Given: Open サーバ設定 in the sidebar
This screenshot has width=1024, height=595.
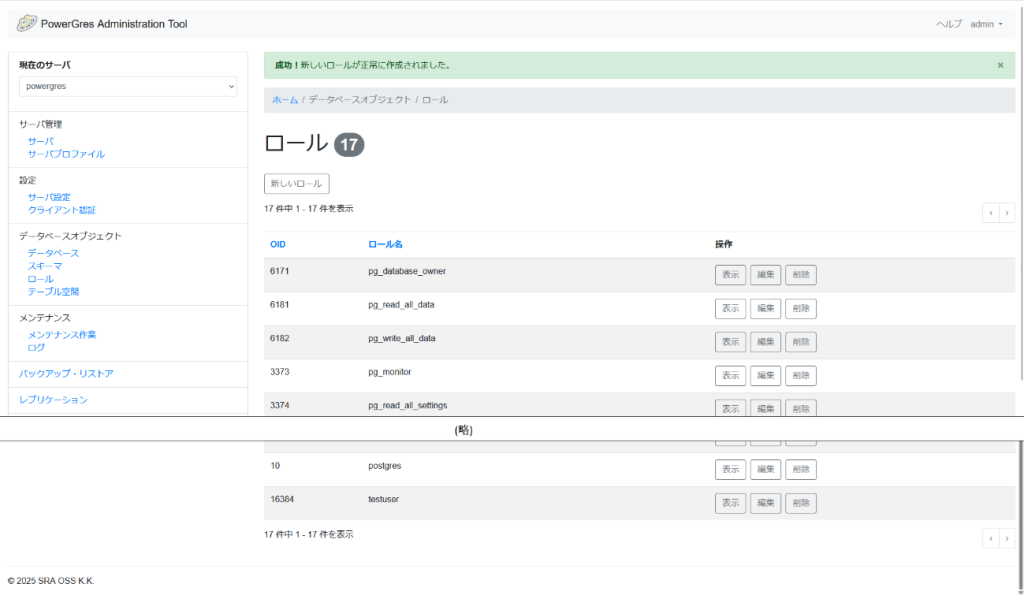Looking at the screenshot, I should tap(49, 197).
